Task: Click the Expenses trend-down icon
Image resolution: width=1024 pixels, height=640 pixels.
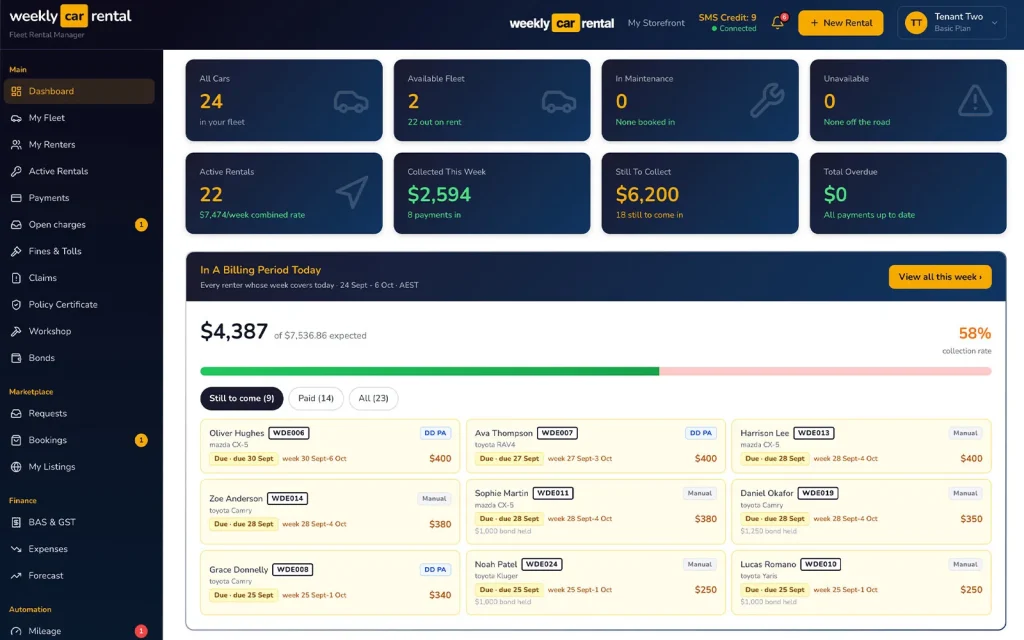Action: [x=16, y=549]
